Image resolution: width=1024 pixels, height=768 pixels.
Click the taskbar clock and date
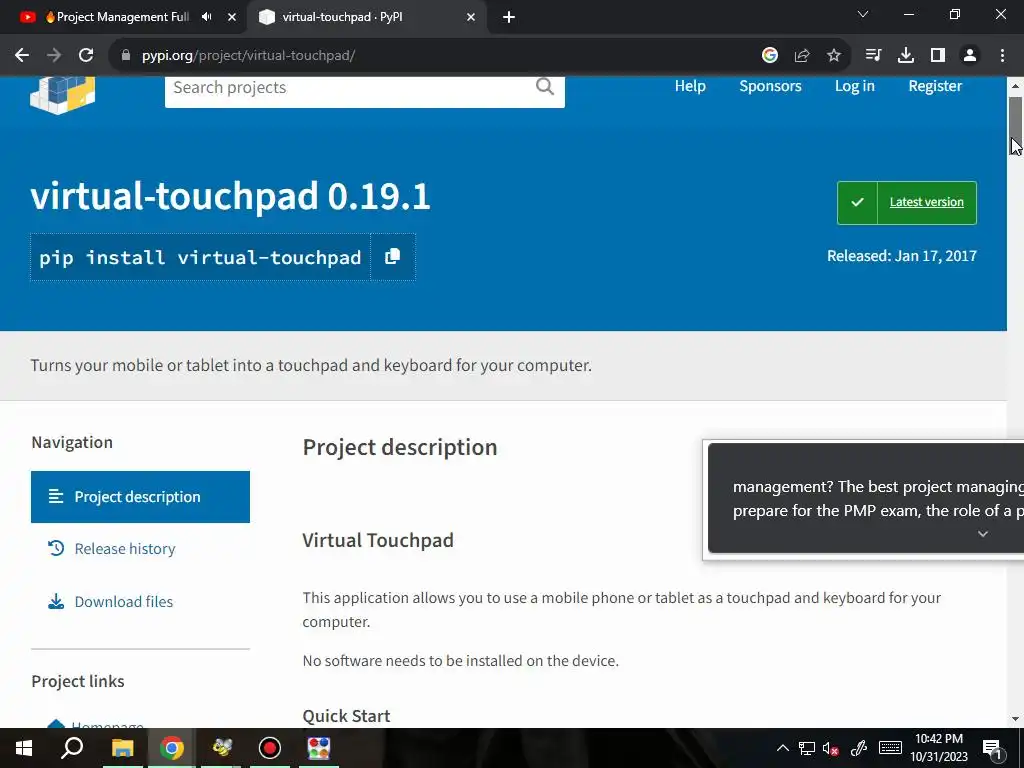tap(939, 748)
